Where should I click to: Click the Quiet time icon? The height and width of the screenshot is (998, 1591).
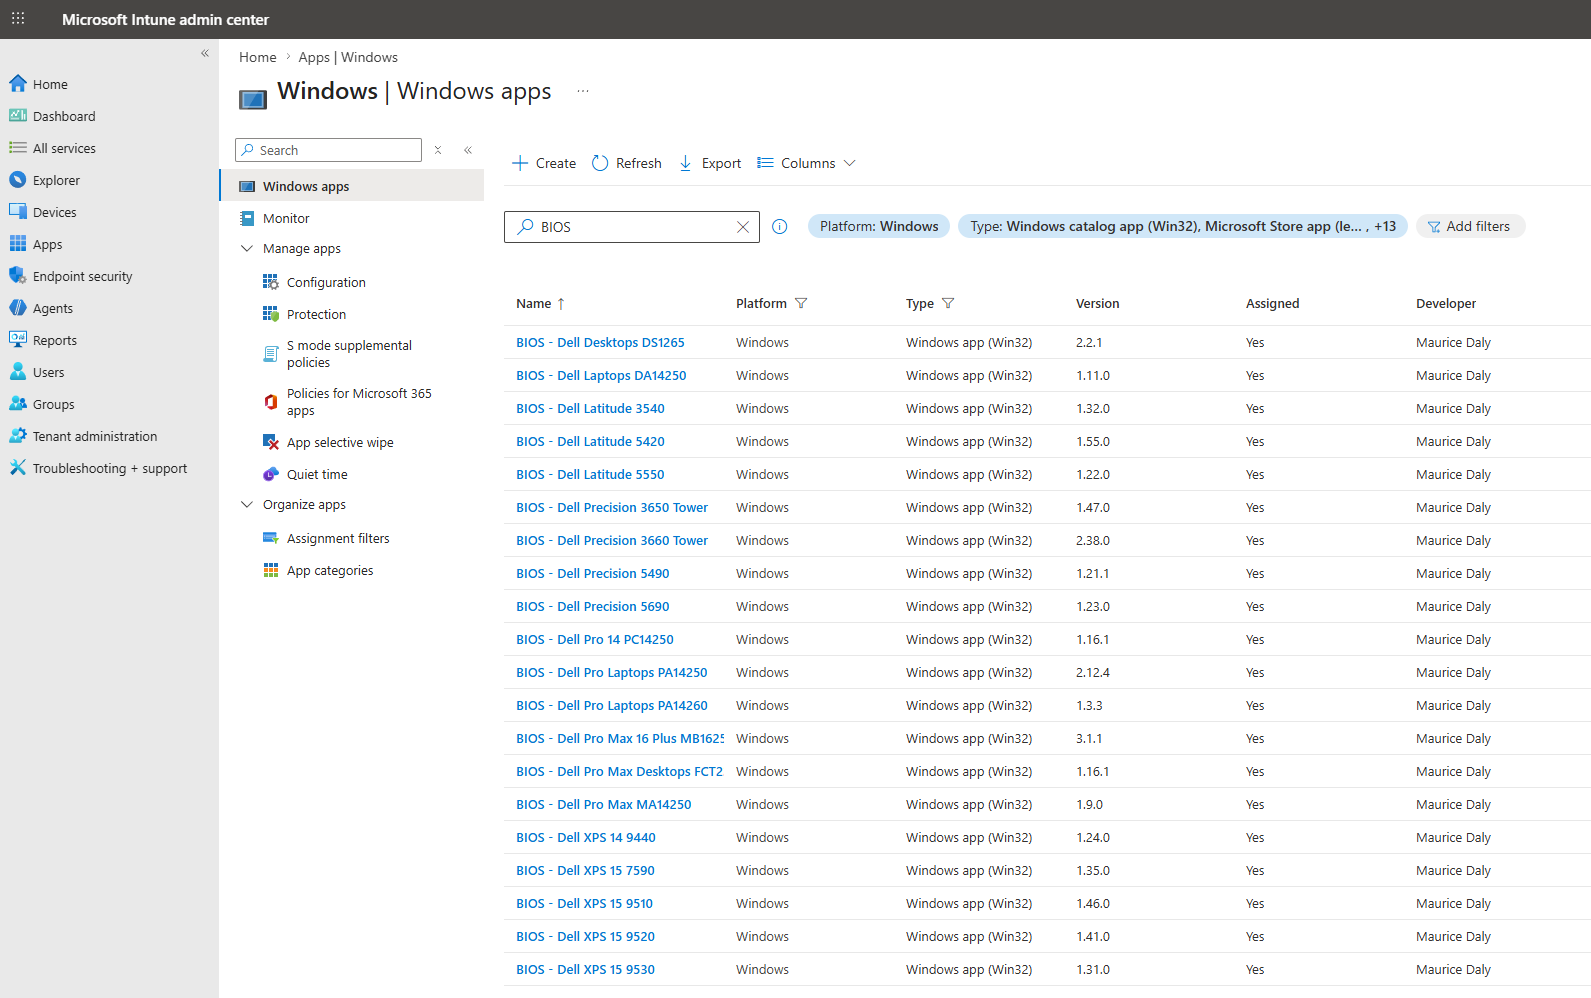tap(271, 474)
